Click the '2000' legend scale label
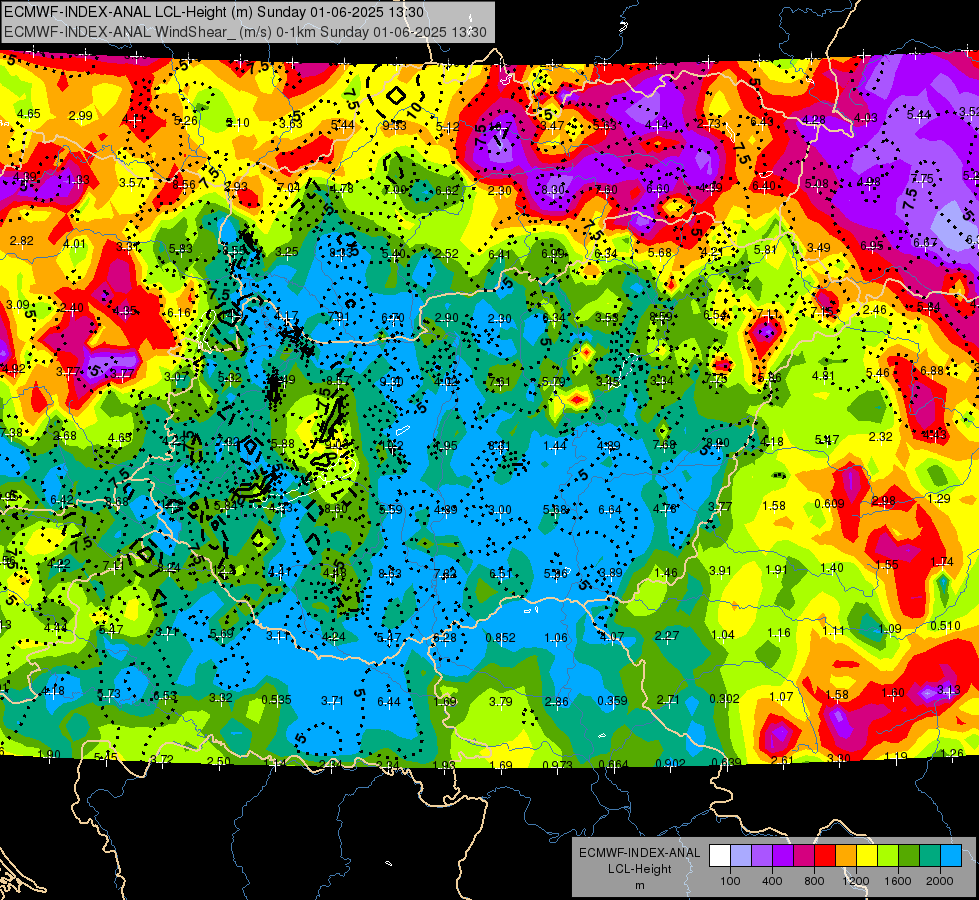Viewport: 979px width, 900px height. click(939, 881)
